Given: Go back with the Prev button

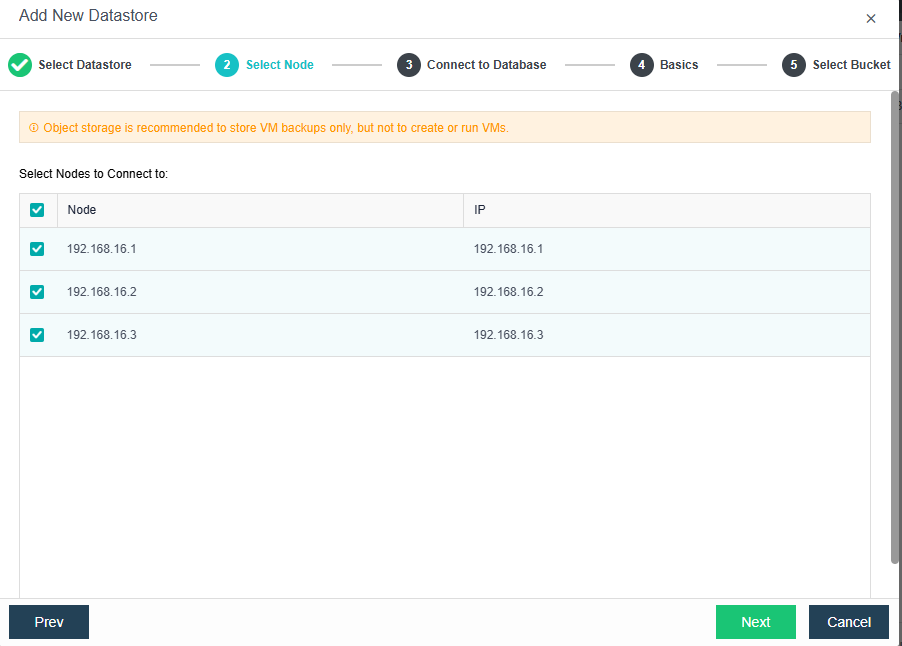Looking at the screenshot, I should (49, 622).
